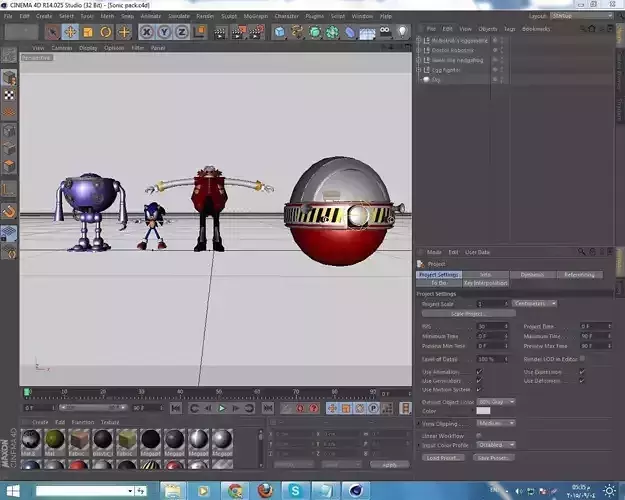Switch to the Dynamics tab
Image resolution: width=625 pixels, height=500 pixels.
click(532, 275)
